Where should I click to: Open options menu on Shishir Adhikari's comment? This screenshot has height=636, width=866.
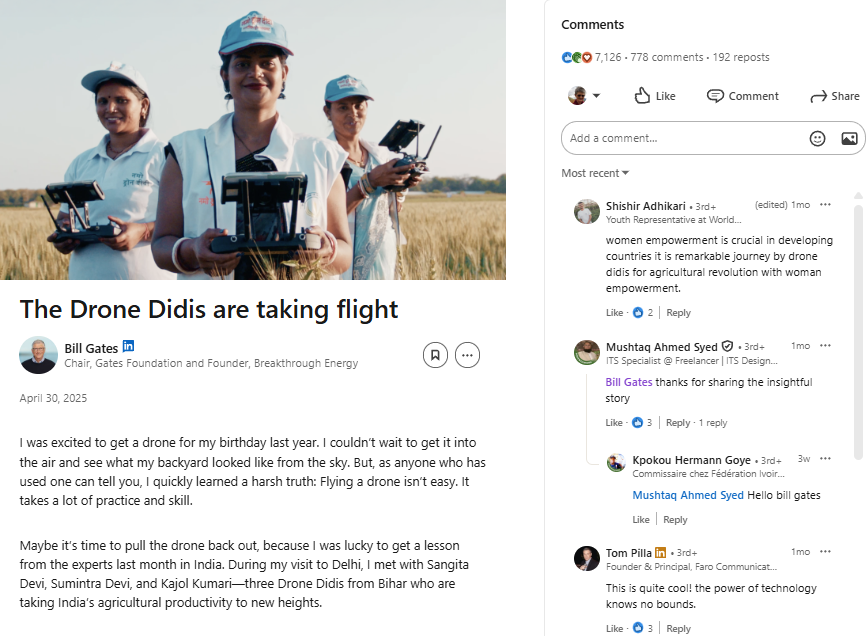[825, 205]
